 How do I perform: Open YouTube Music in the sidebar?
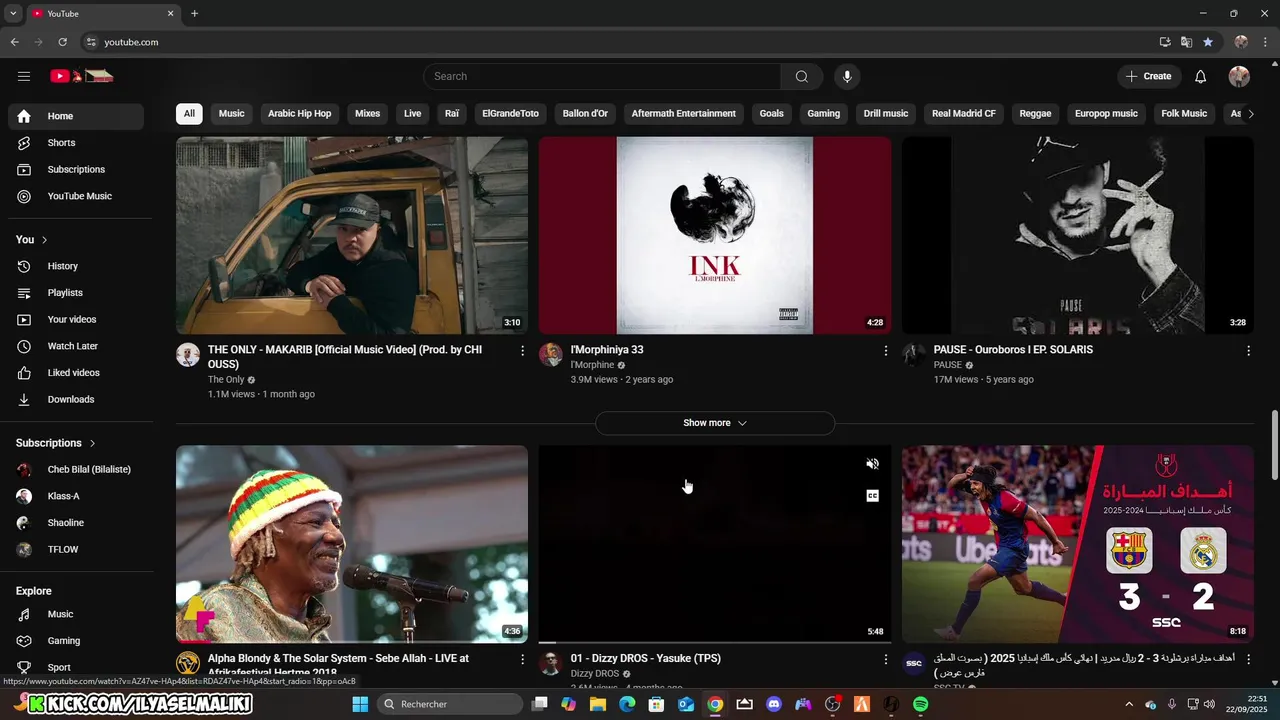click(x=76, y=196)
